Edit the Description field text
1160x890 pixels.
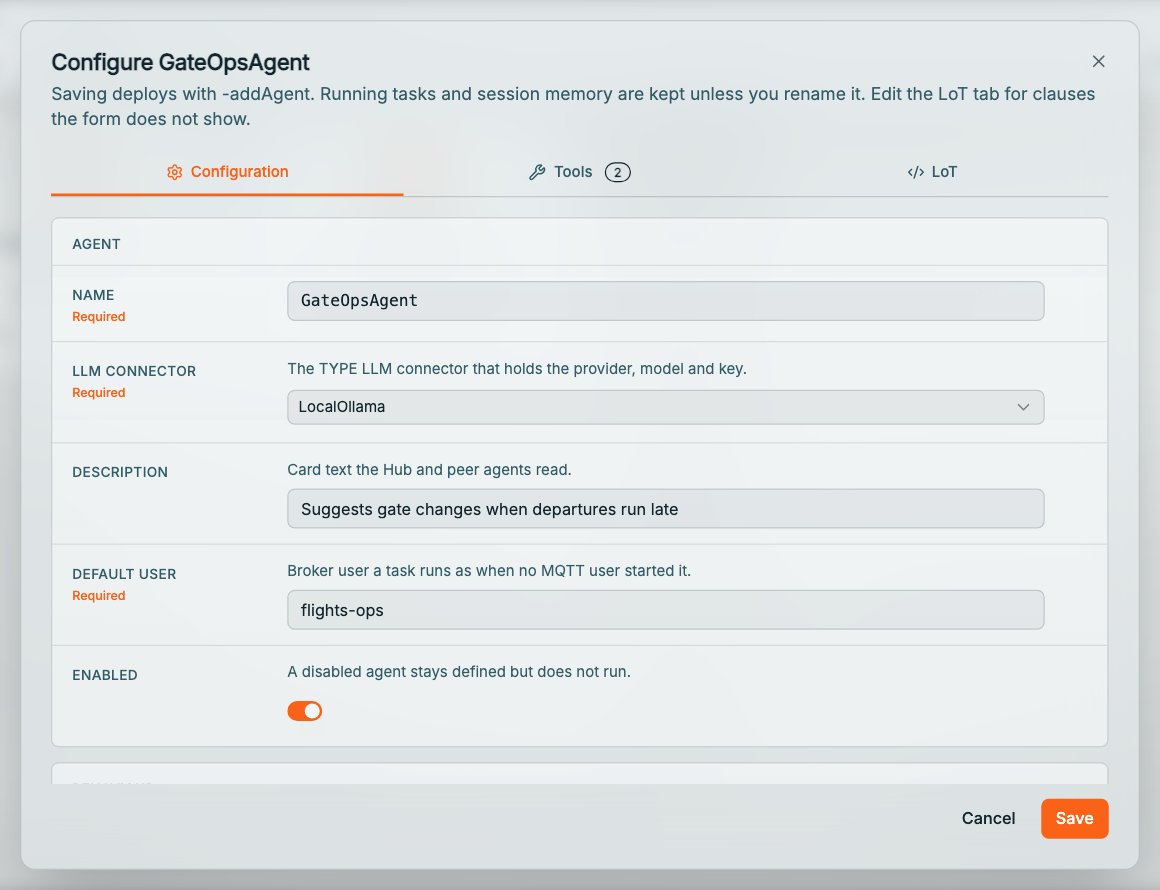coord(665,509)
